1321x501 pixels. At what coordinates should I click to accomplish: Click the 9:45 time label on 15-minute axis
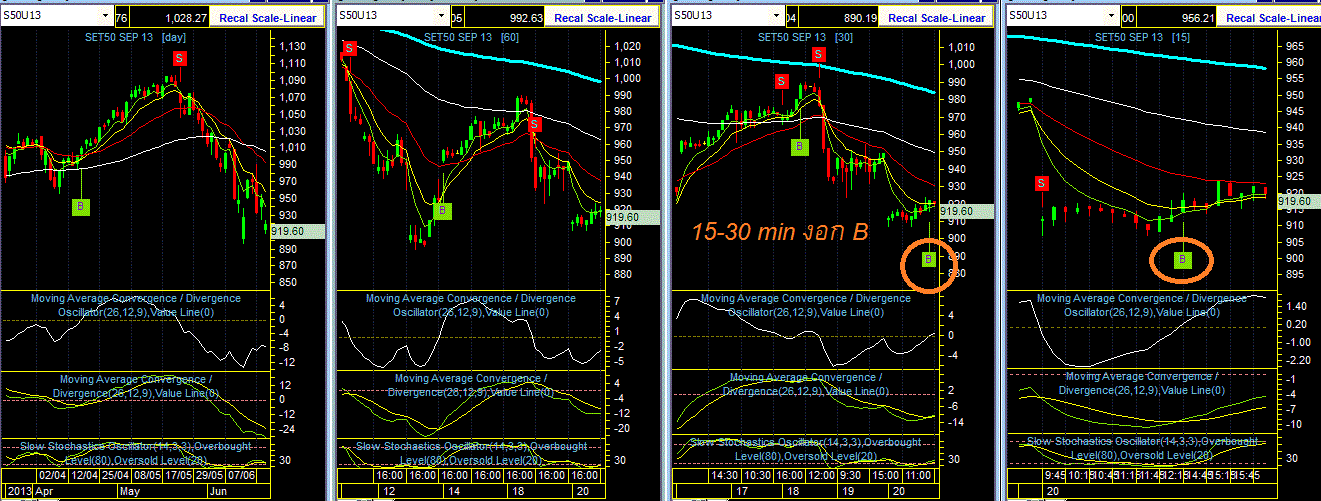(1053, 477)
